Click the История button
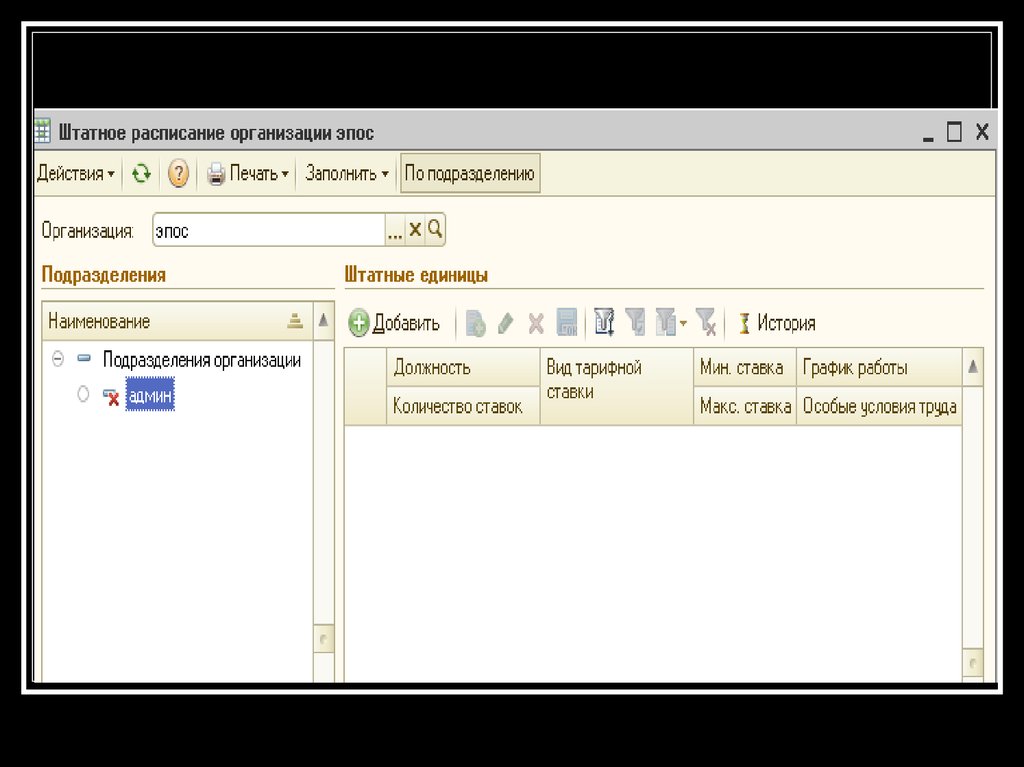The height and width of the screenshot is (767, 1024). (x=776, y=323)
